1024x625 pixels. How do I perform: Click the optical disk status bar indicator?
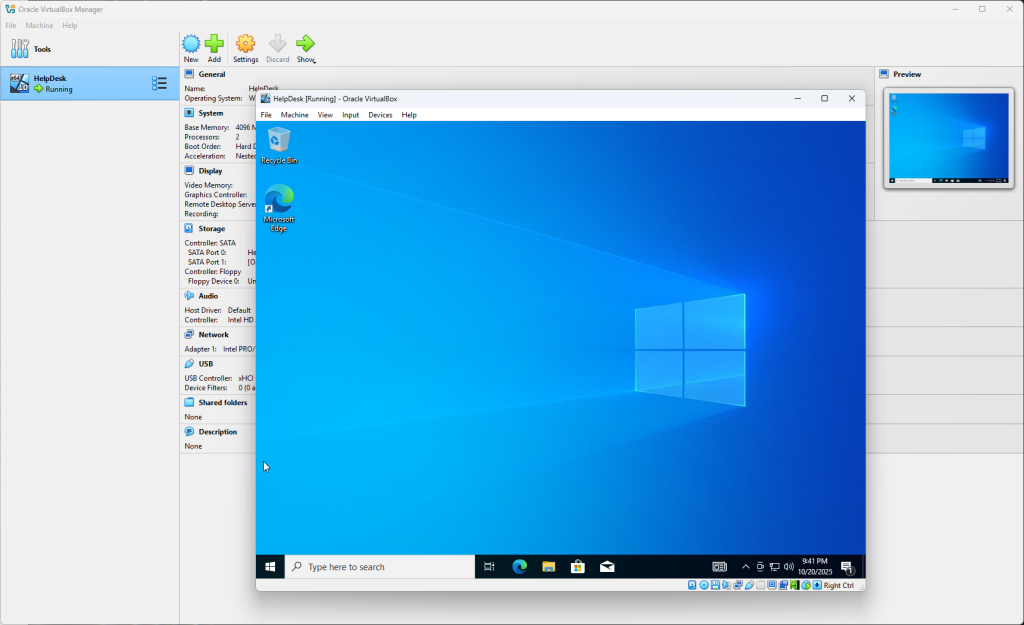[x=704, y=585]
